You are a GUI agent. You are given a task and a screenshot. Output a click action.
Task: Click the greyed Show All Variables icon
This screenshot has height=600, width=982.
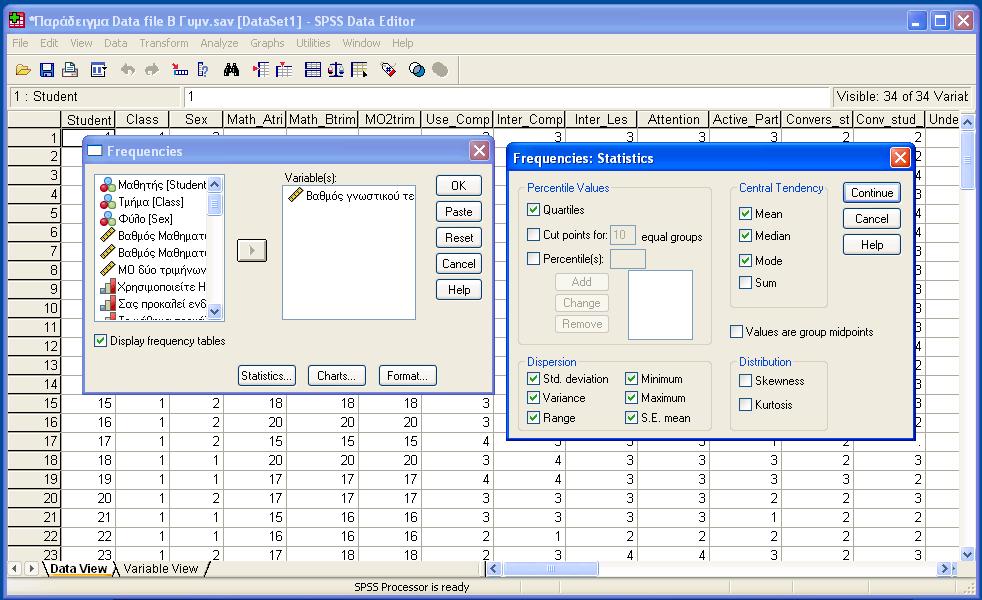coord(440,70)
